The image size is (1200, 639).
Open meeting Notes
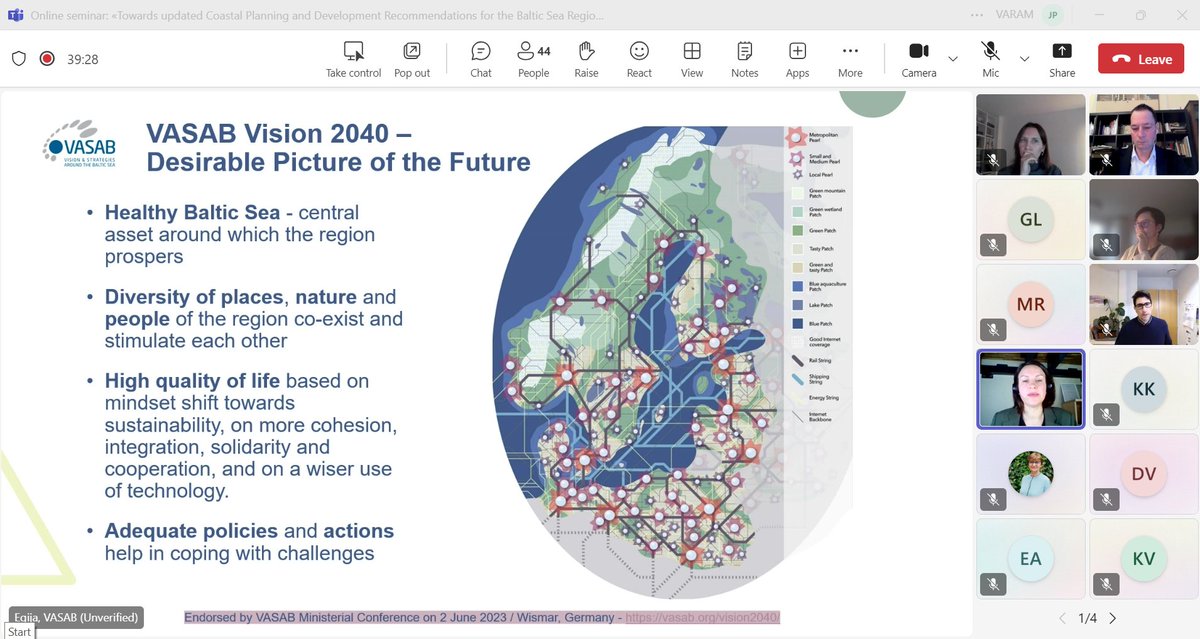pos(745,59)
